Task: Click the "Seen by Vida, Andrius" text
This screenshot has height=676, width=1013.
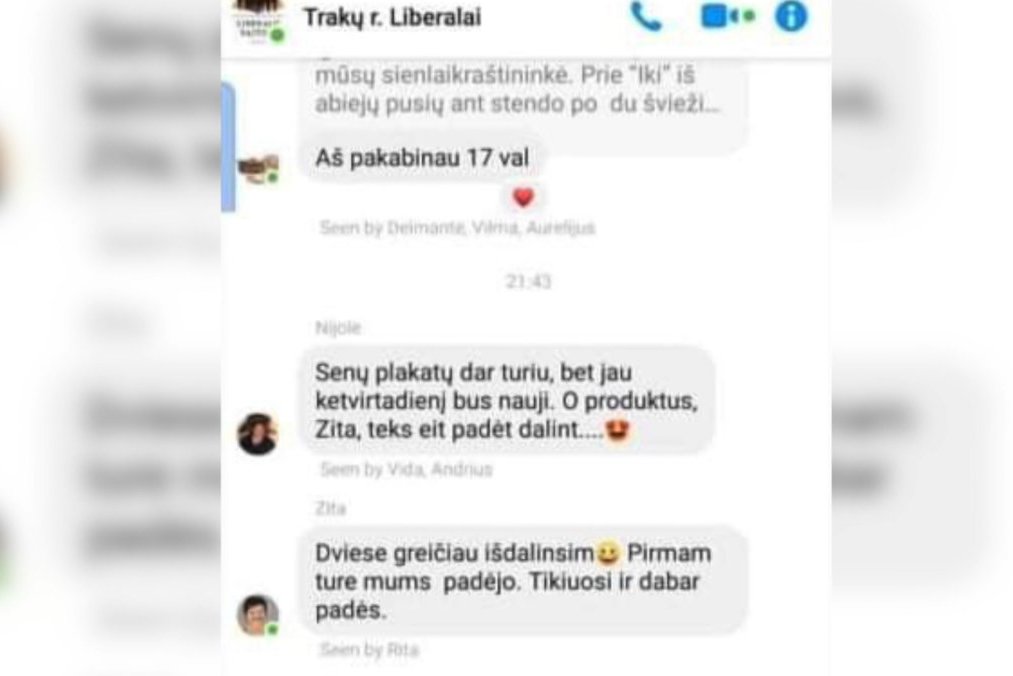Action: [406, 469]
